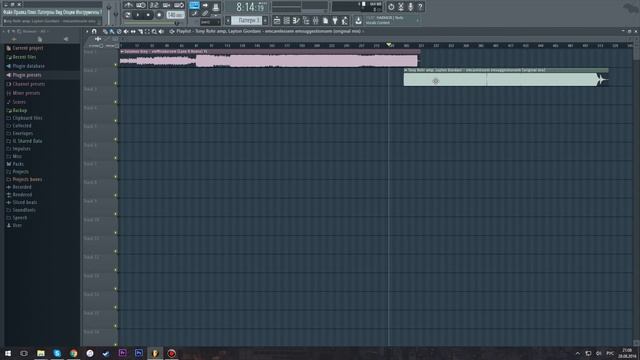Toggle the metronome icon in recording panel

[129, 5]
